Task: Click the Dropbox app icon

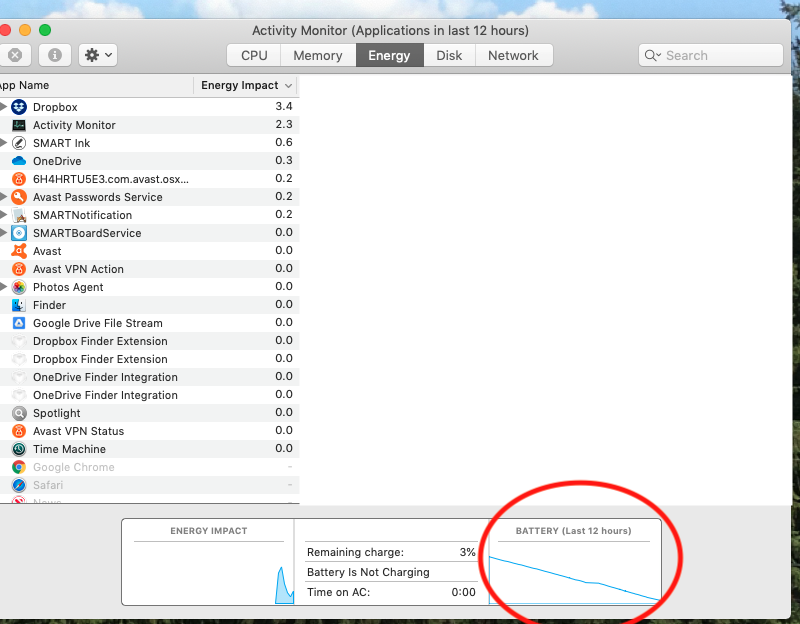Action: coord(19,107)
